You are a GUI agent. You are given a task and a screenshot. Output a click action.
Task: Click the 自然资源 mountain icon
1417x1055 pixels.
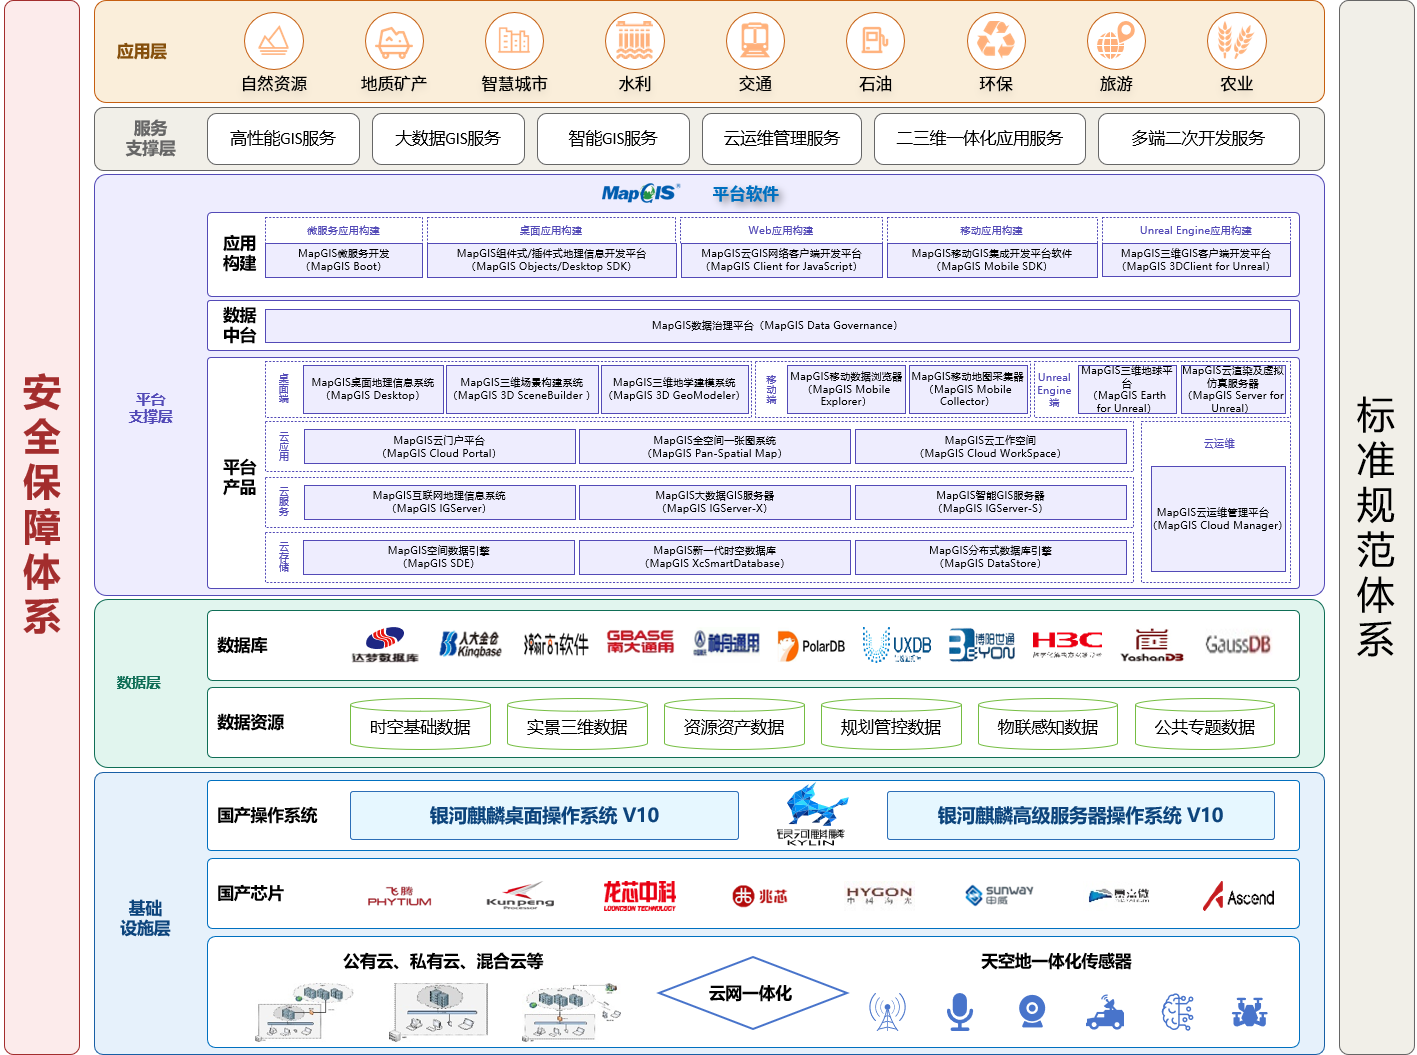(x=274, y=41)
